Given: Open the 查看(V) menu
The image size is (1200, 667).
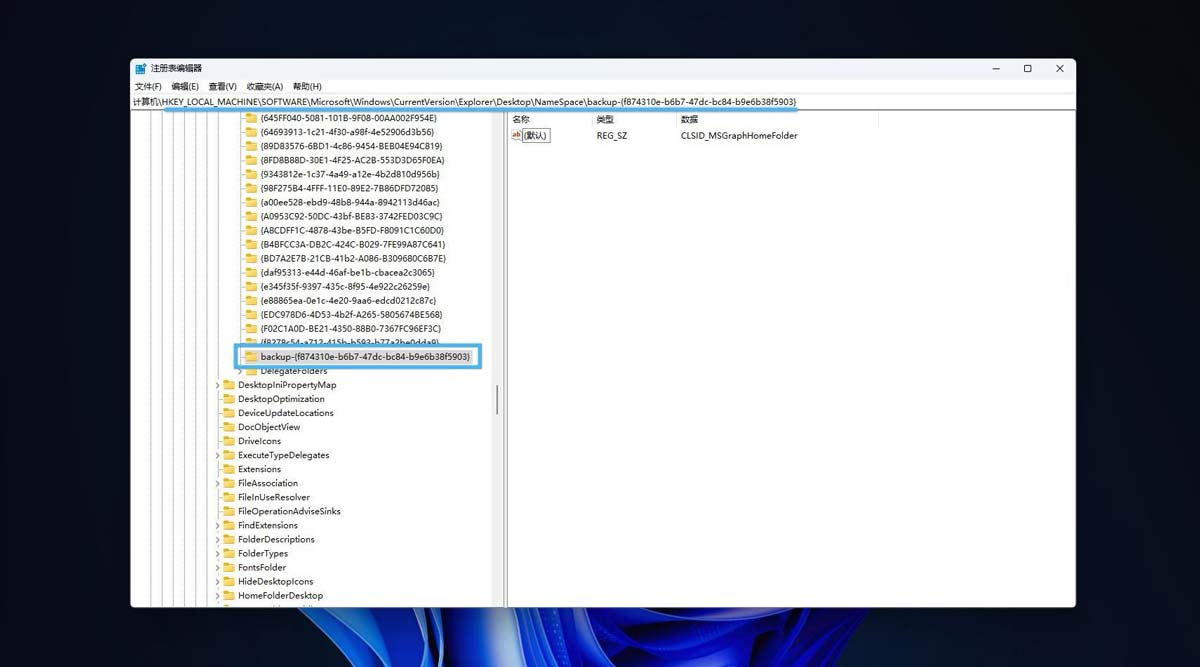Looking at the screenshot, I should pos(220,86).
